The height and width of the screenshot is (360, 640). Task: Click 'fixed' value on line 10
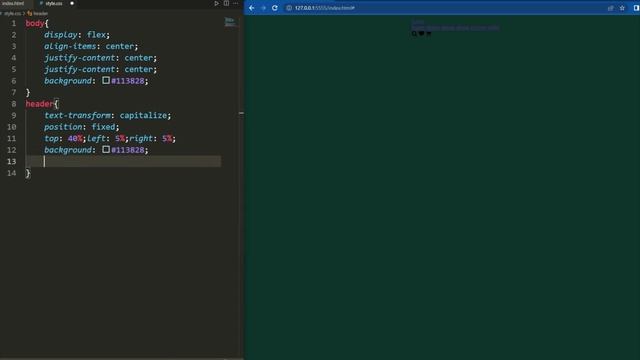pyautogui.click(x=103, y=127)
